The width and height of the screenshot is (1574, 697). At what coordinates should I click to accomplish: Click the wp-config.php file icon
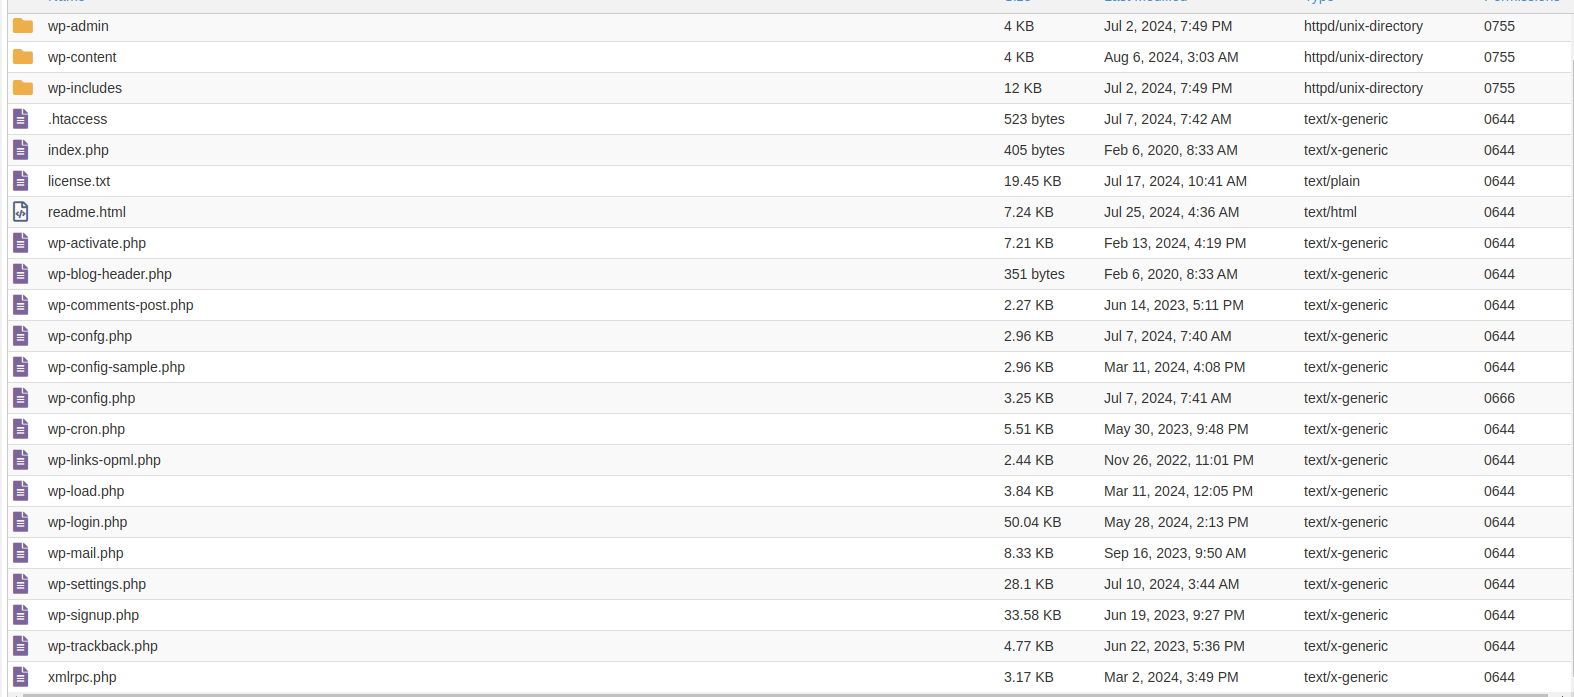(21, 398)
